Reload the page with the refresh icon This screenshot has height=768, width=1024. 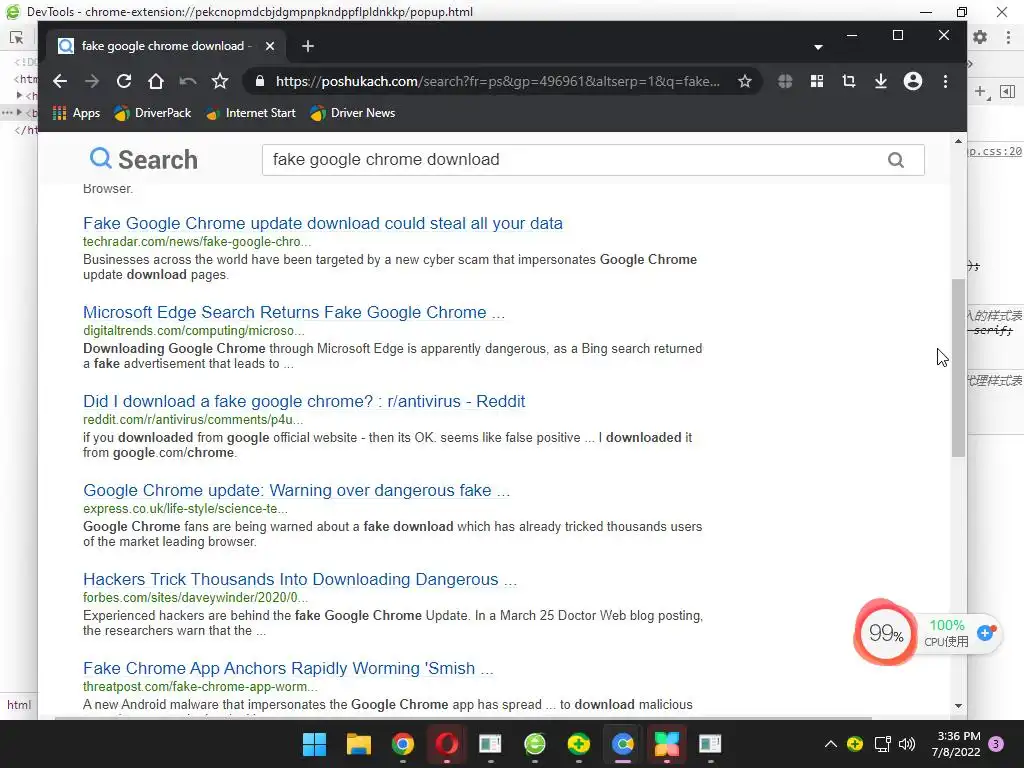tap(124, 81)
